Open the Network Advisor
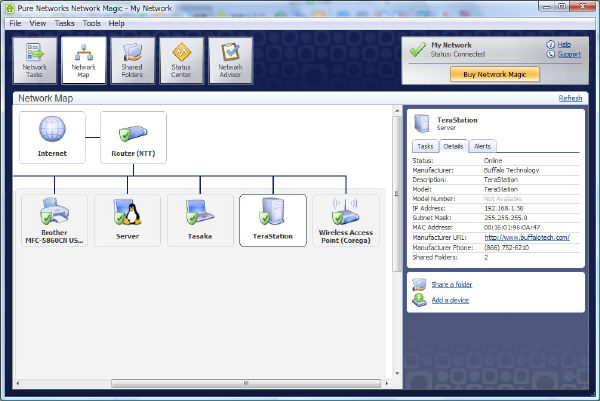 pyautogui.click(x=230, y=60)
